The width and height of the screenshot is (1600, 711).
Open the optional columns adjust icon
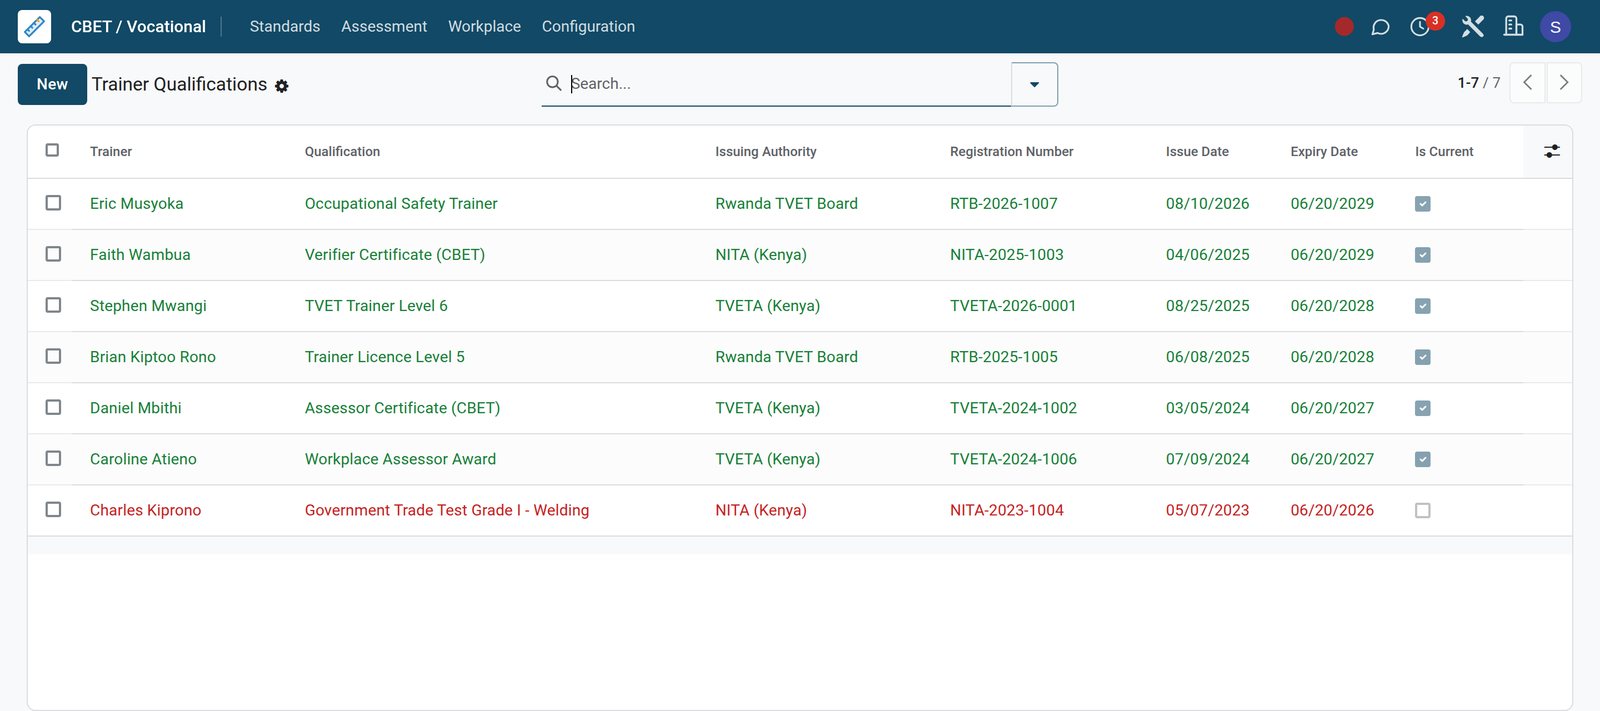point(1551,151)
